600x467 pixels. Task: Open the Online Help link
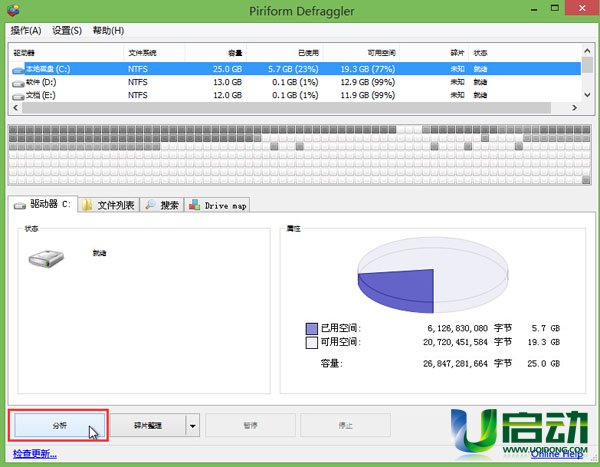(557, 454)
